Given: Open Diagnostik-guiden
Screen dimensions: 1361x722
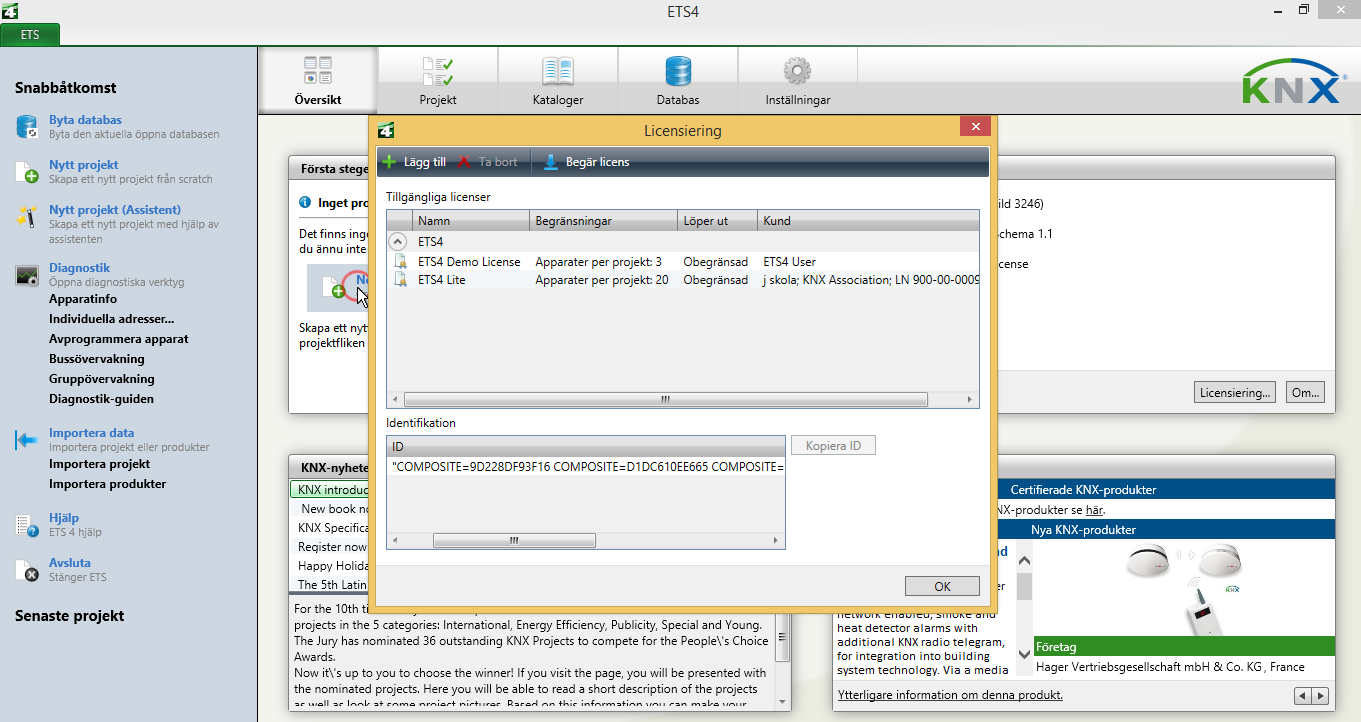Looking at the screenshot, I should click(x=102, y=399).
